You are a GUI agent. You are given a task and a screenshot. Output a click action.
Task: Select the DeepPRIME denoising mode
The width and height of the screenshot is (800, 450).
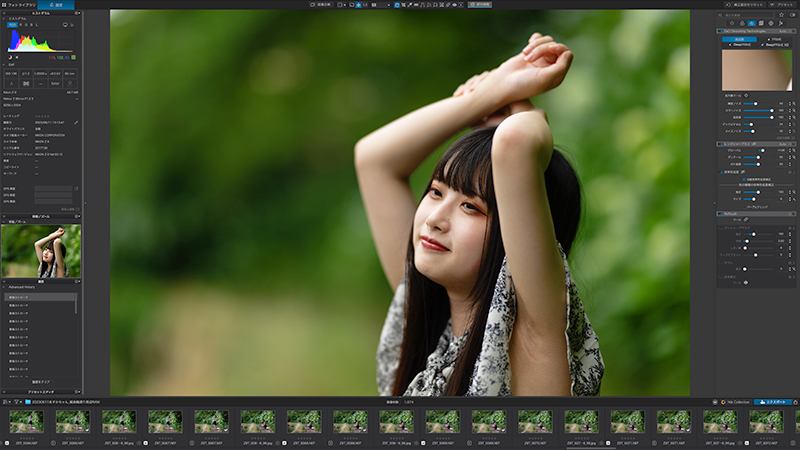[x=740, y=45]
